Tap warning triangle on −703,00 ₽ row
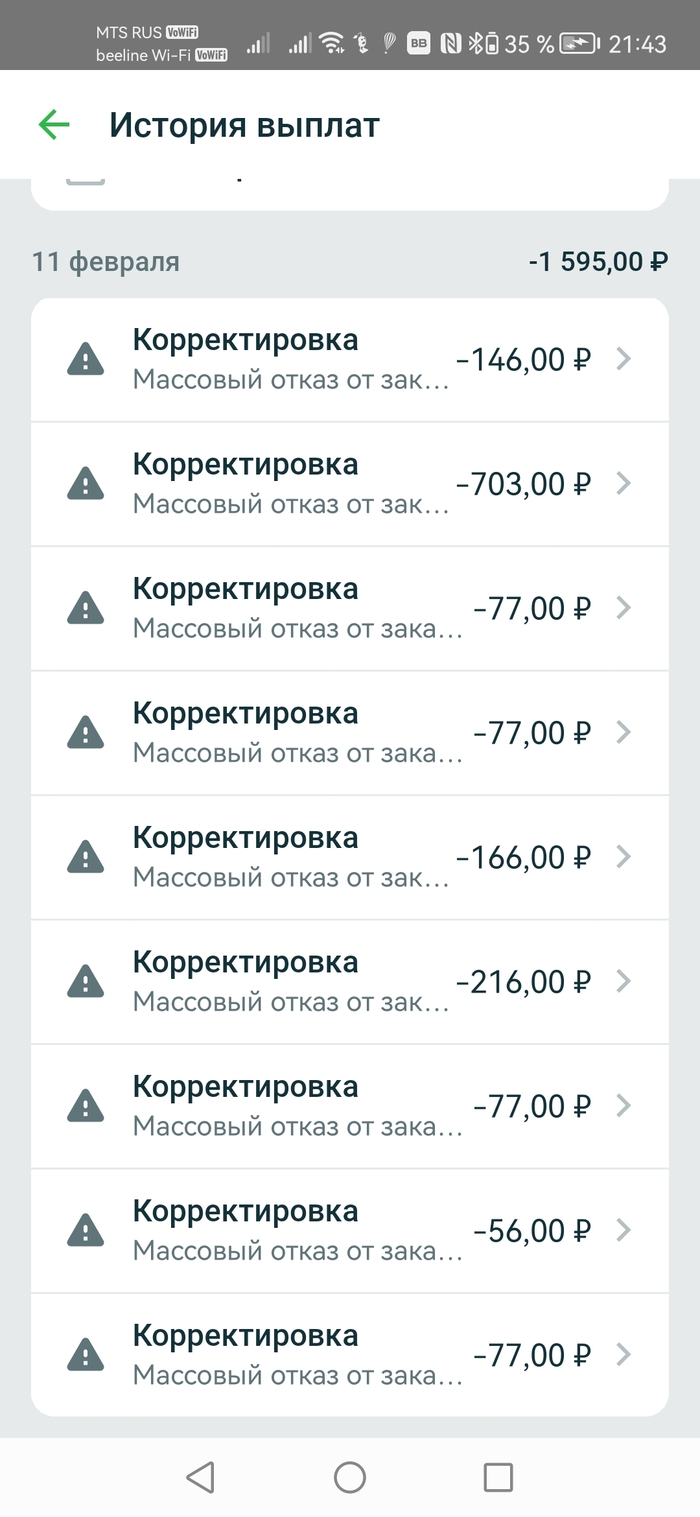This screenshot has height=1517, width=700. pyautogui.click(x=86, y=484)
